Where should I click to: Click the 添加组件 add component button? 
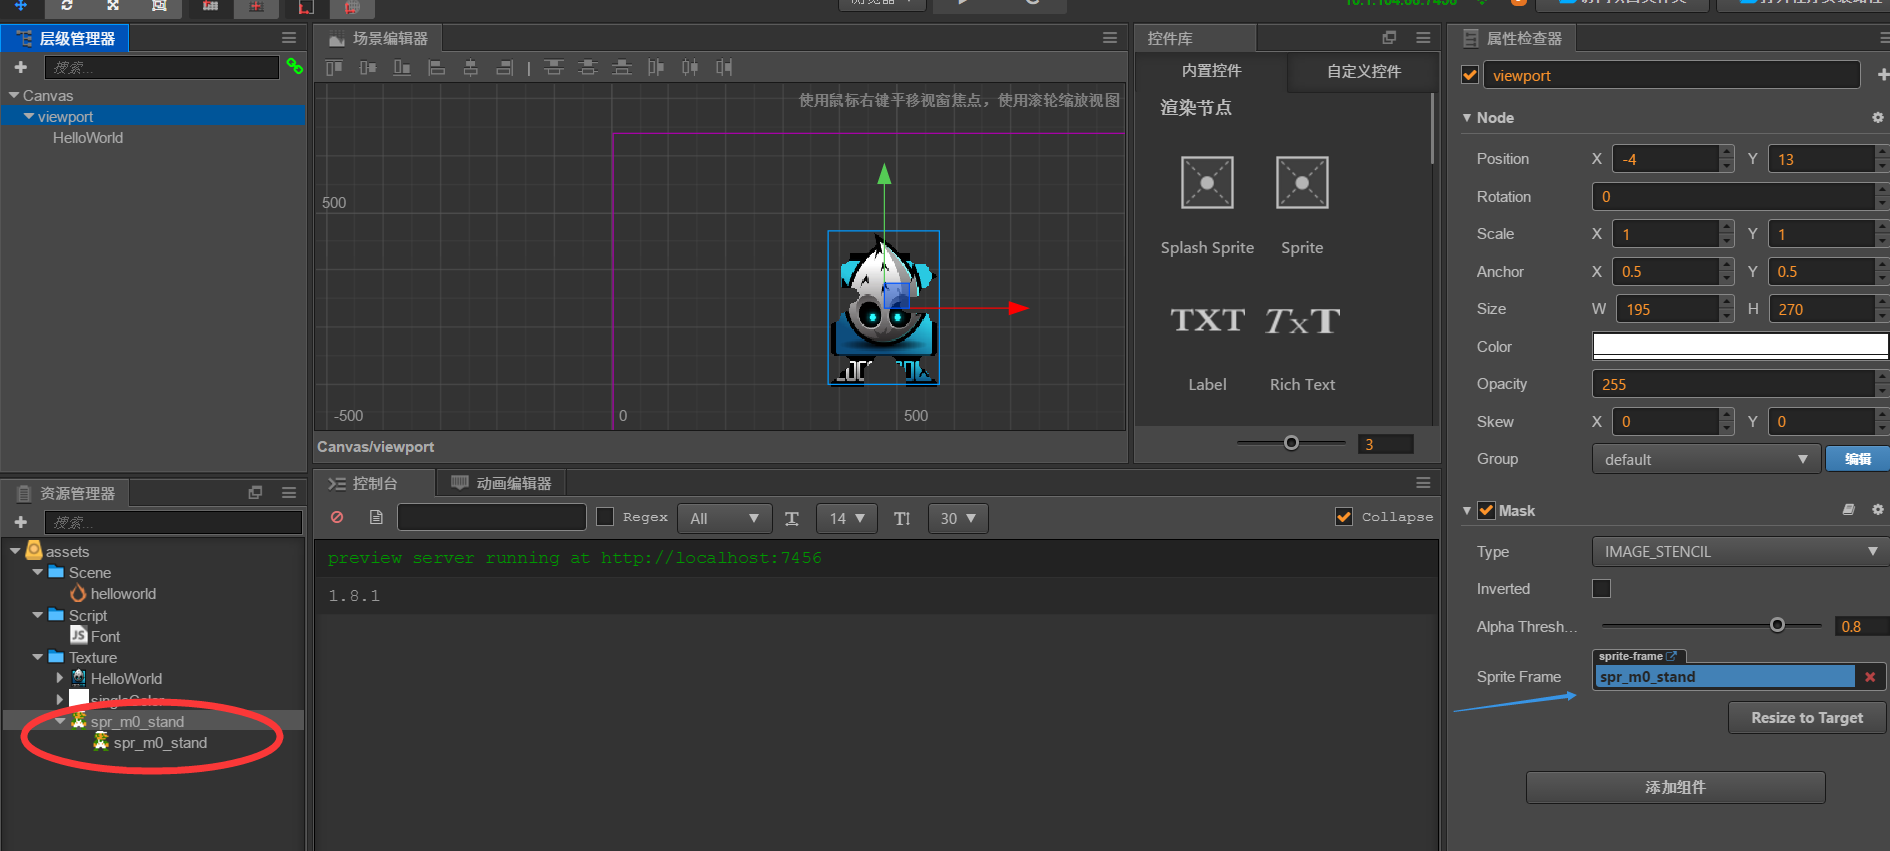[1675, 787]
